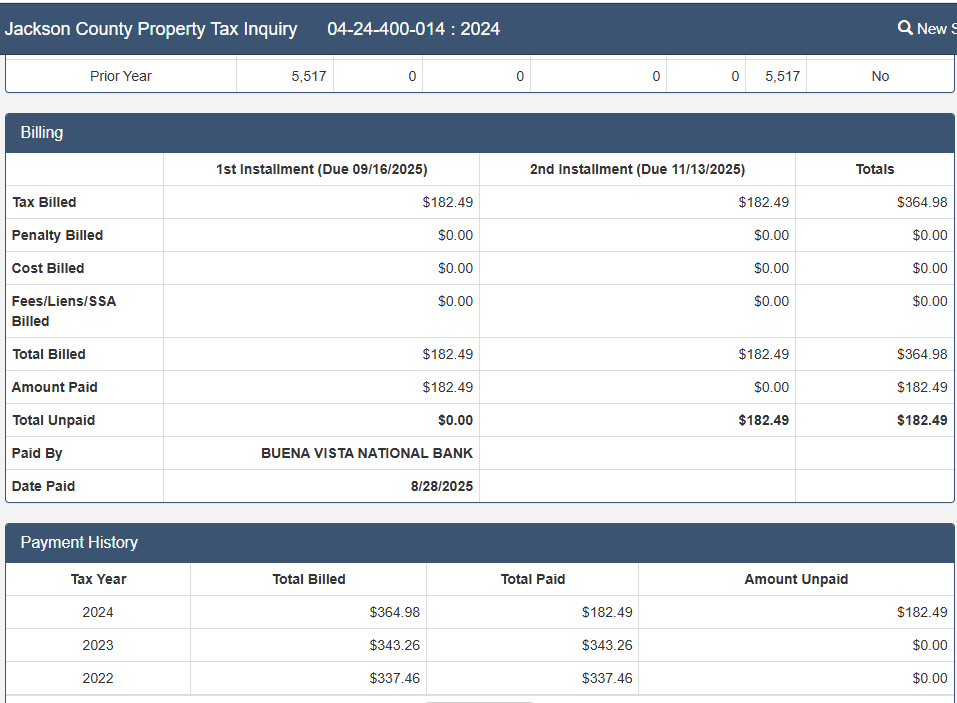Click the Tax Year column header
Viewport: 957px width, 703px height.
pos(98,579)
